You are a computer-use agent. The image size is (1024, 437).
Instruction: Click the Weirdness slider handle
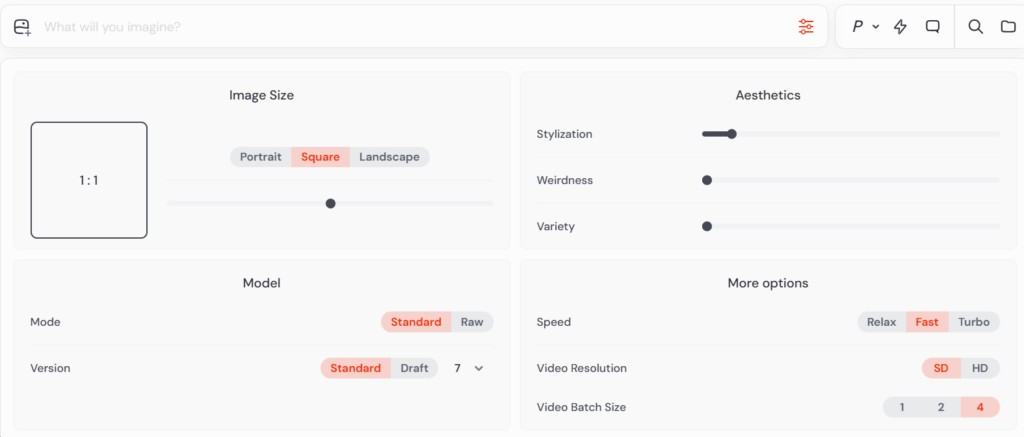(707, 180)
